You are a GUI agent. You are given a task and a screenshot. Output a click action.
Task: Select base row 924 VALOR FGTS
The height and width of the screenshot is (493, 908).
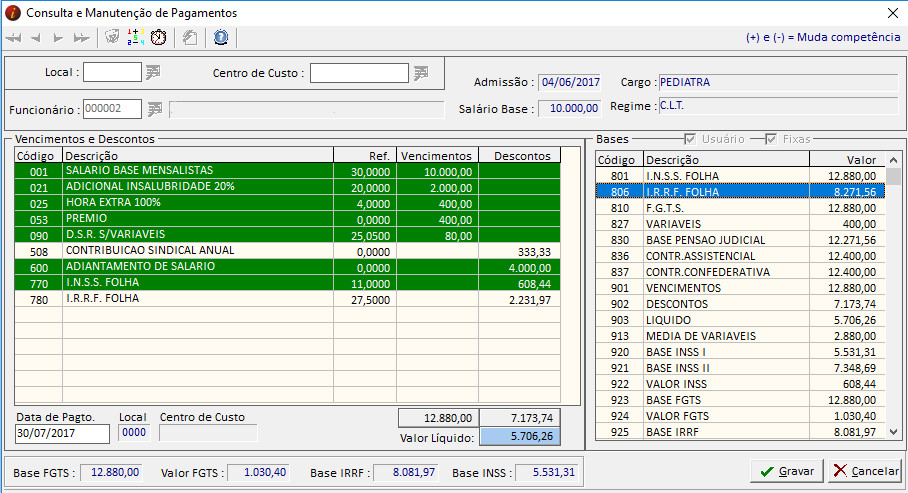pyautogui.click(x=740, y=416)
